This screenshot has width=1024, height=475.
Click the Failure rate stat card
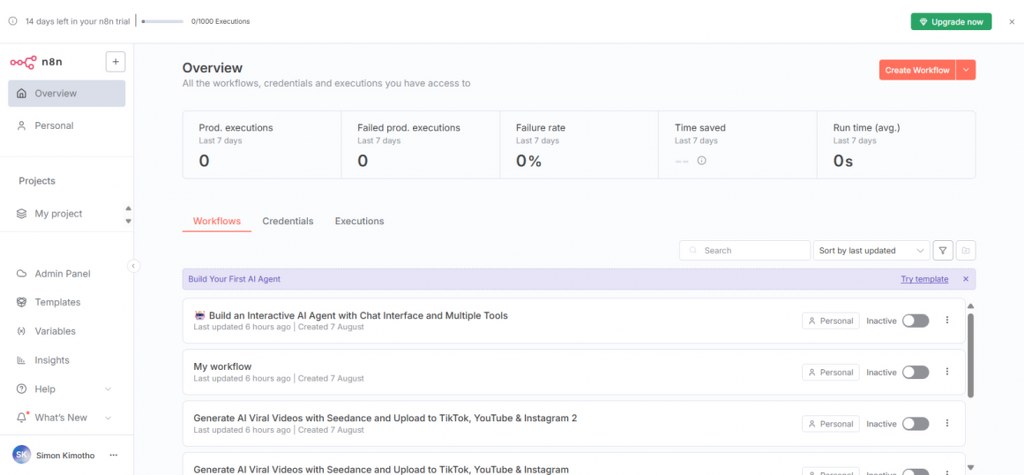tap(579, 144)
